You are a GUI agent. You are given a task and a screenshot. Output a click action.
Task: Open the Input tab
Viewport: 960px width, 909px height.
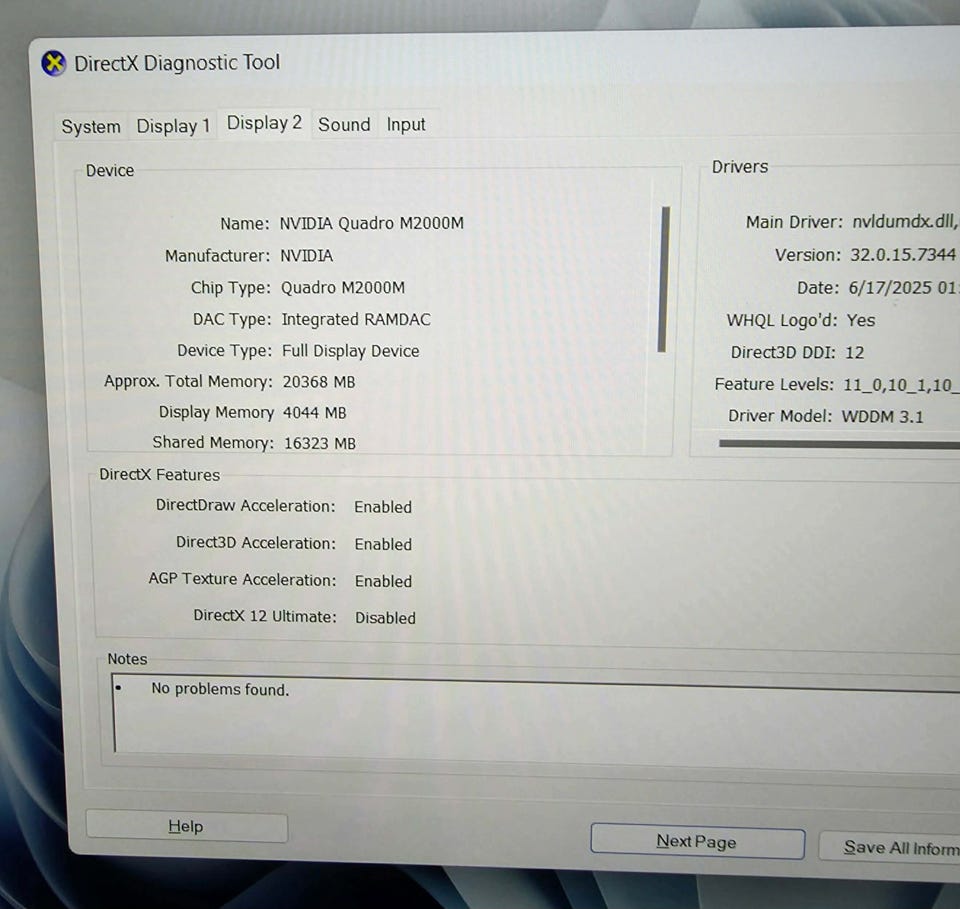[405, 124]
